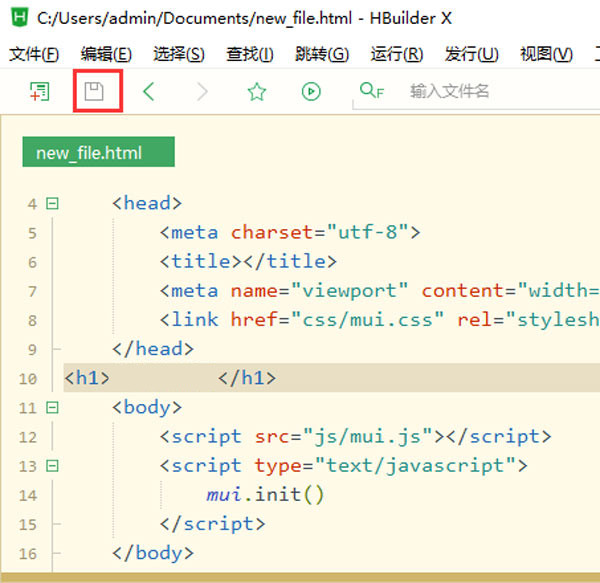Click the closing </head> tag
The width and height of the screenshot is (600, 583).
pyautogui.click(x=153, y=349)
